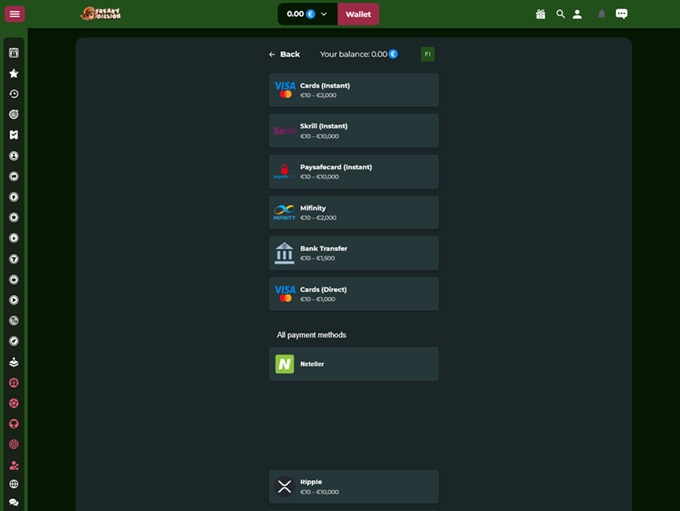The image size is (680, 511).
Task: Choose Bank Transfer payment method
Action: 353,253
